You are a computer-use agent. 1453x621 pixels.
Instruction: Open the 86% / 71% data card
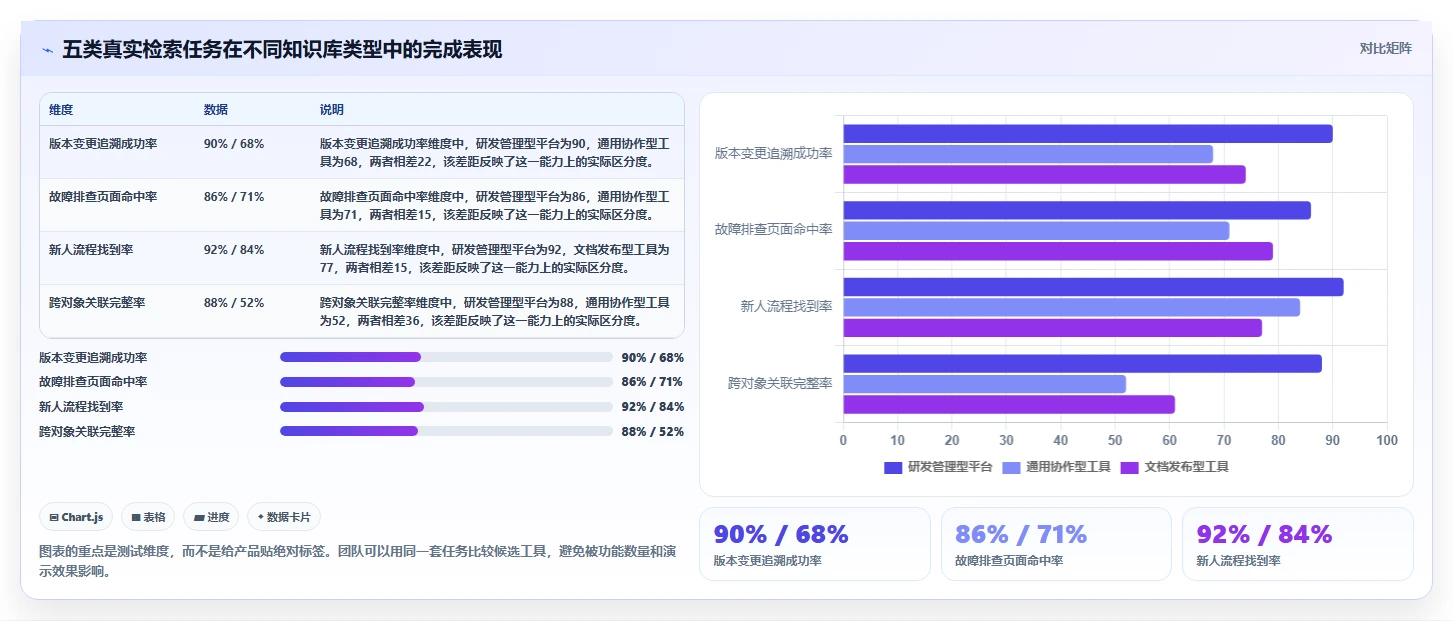pos(1056,544)
